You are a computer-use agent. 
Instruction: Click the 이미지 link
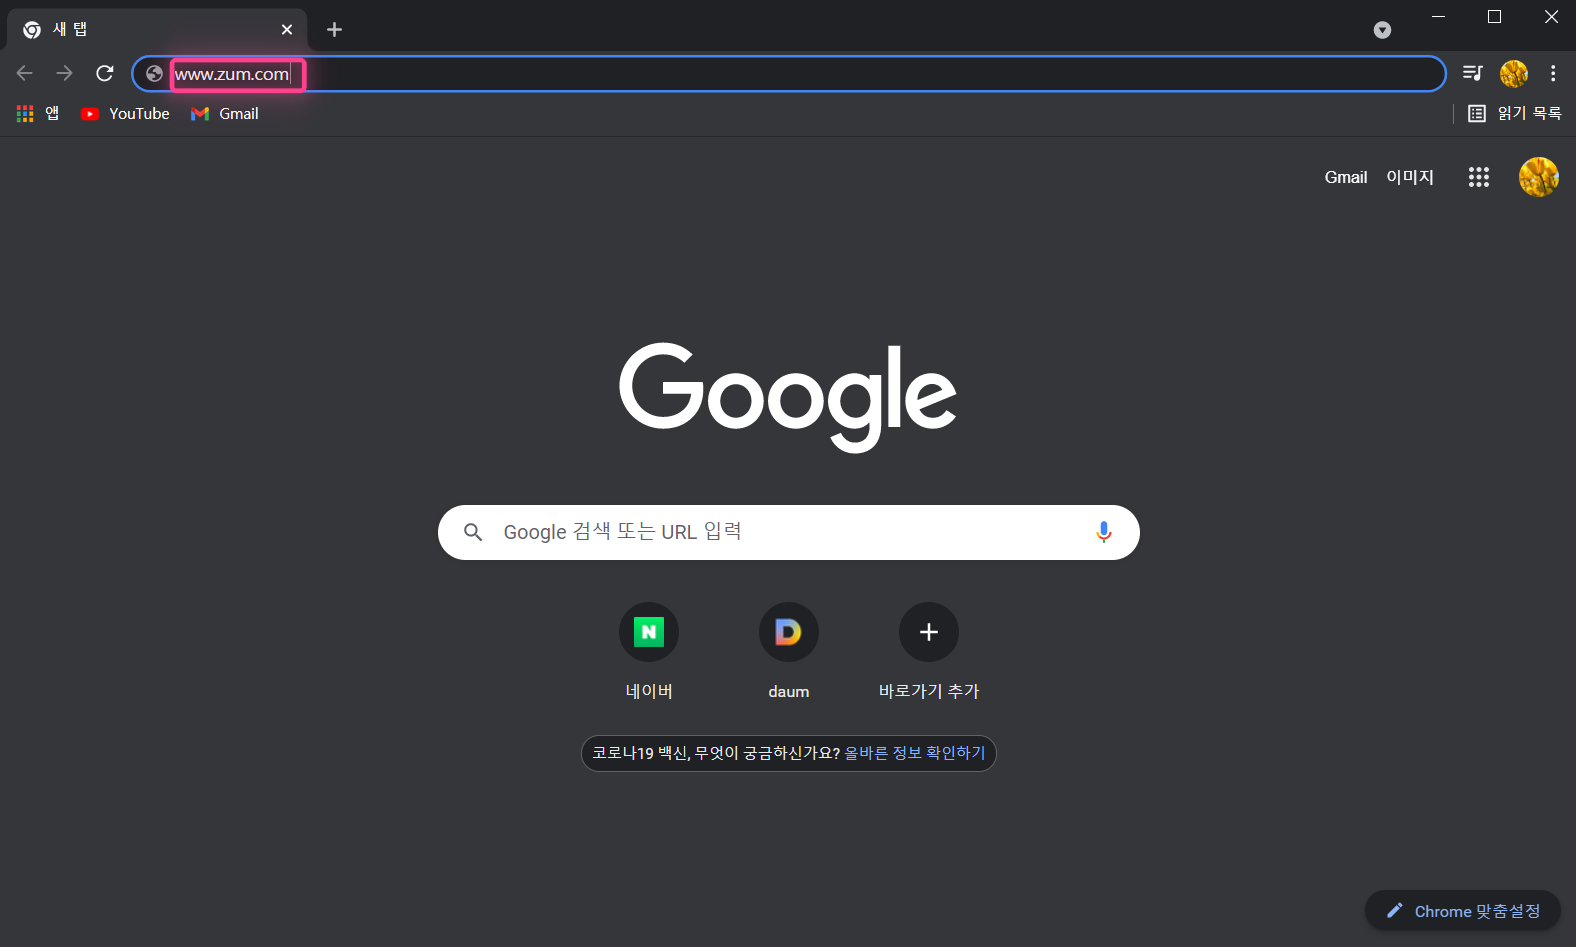(1410, 177)
